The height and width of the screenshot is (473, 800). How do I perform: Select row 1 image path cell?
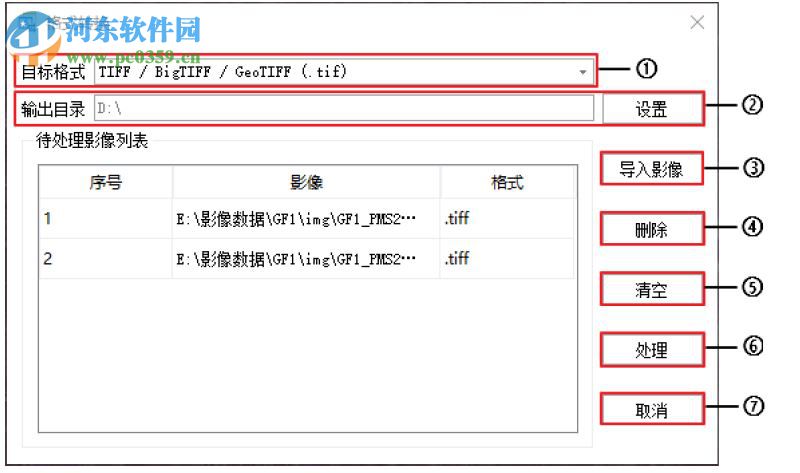306,219
